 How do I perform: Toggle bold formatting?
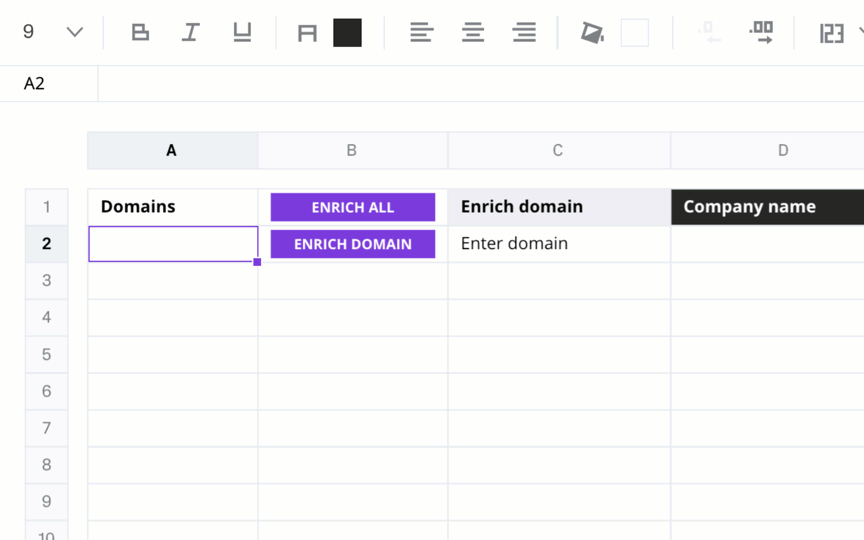[x=140, y=33]
